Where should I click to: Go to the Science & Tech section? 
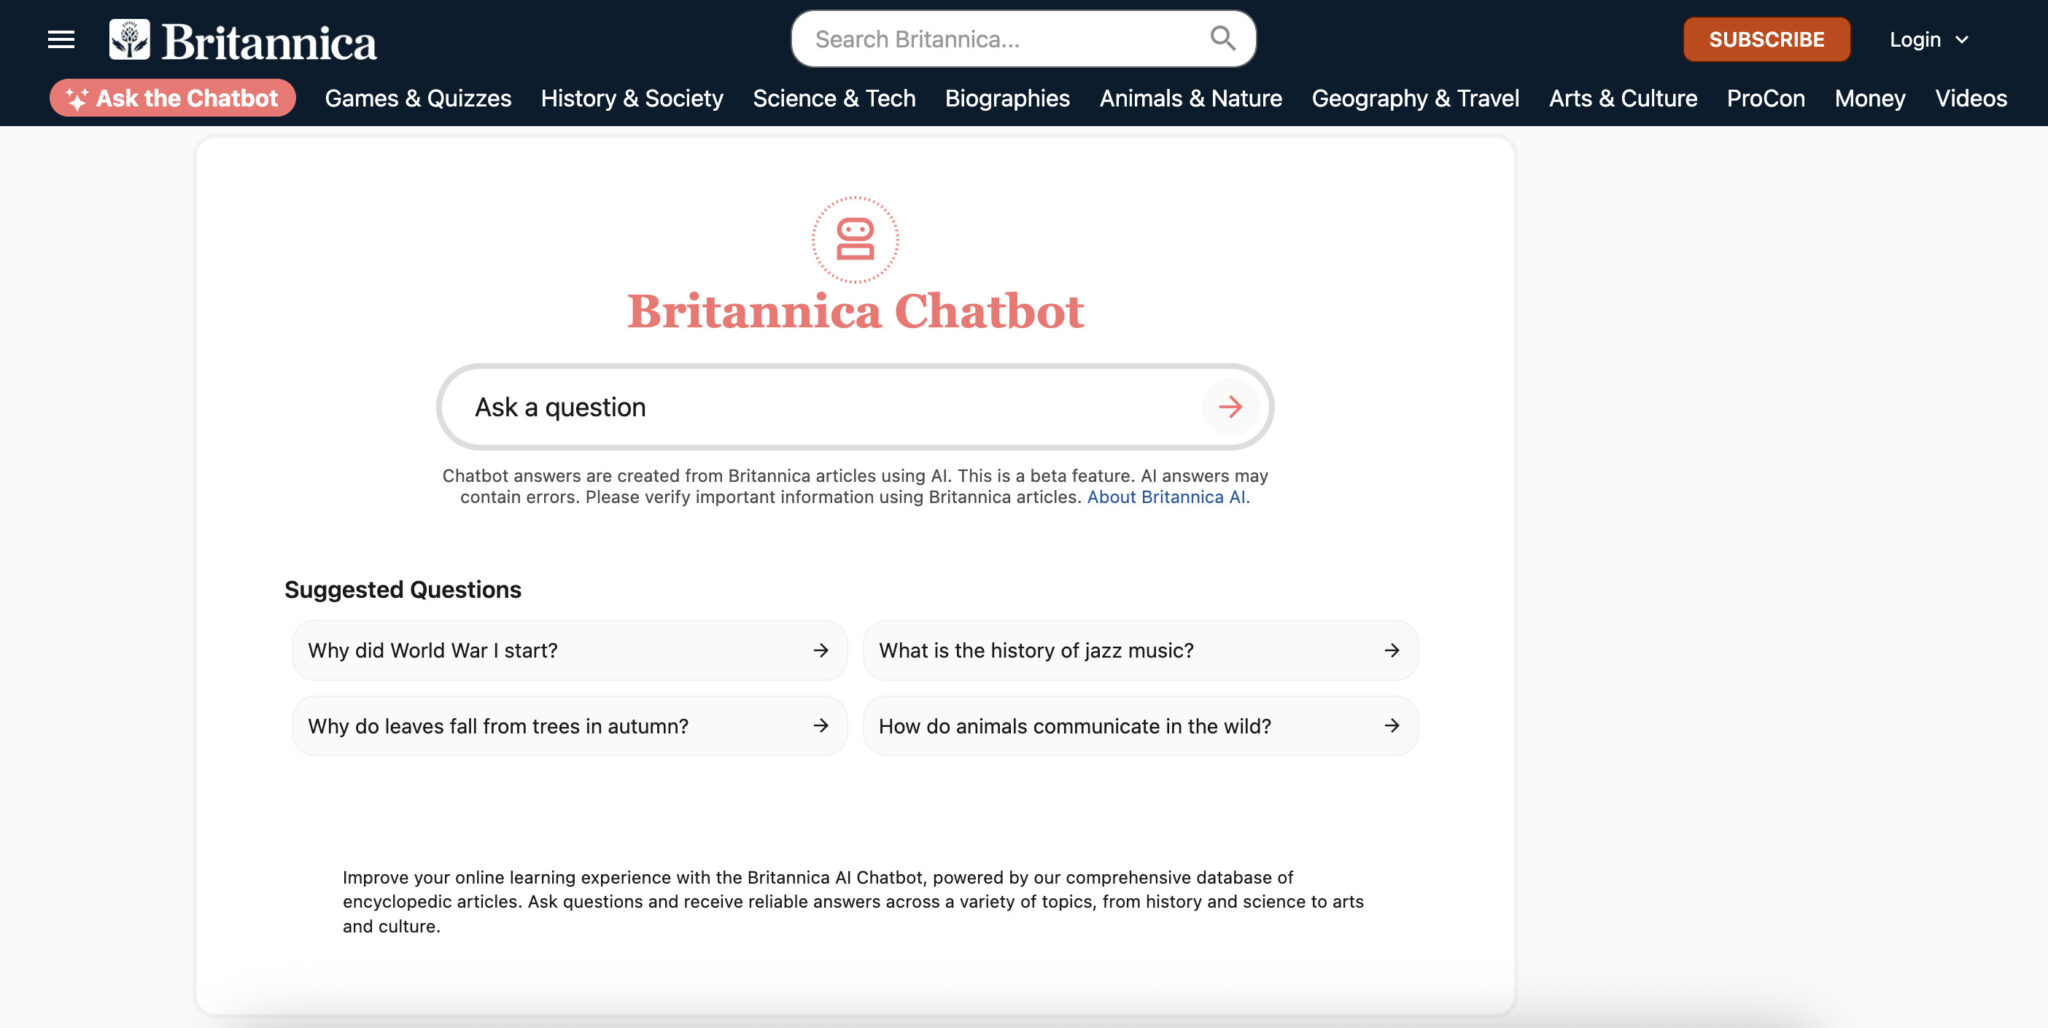pyautogui.click(x=834, y=98)
